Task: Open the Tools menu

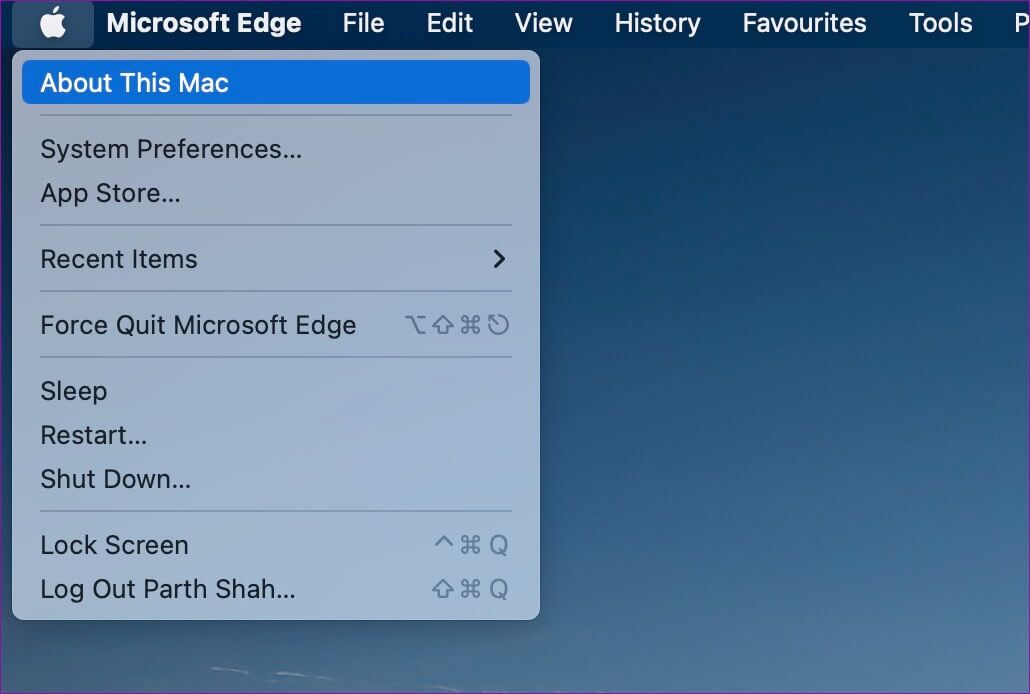Action: point(940,23)
